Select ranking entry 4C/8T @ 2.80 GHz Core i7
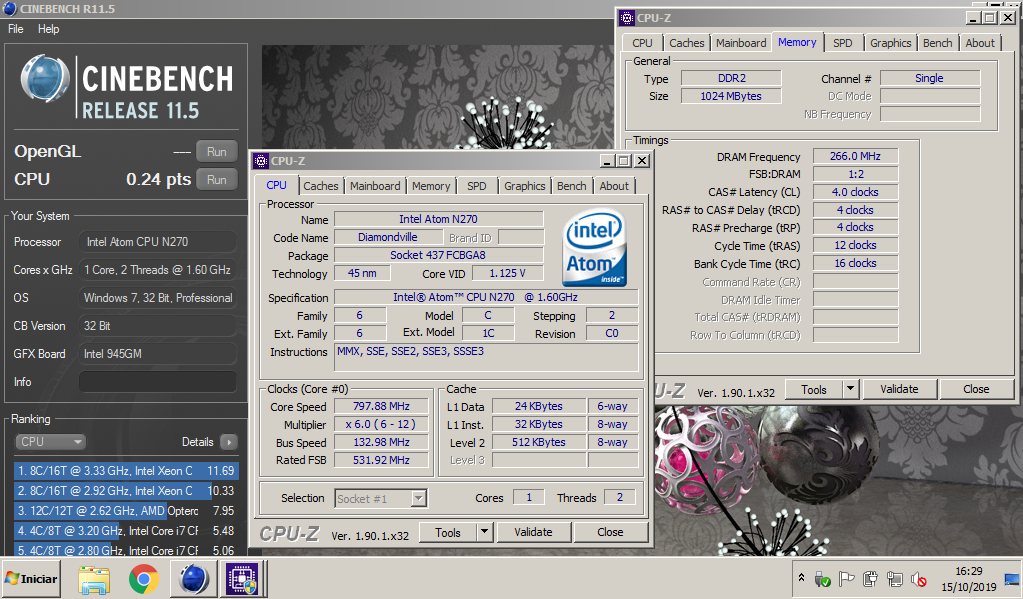Screen dimensions: 1023x599 (x=126, y=550)
